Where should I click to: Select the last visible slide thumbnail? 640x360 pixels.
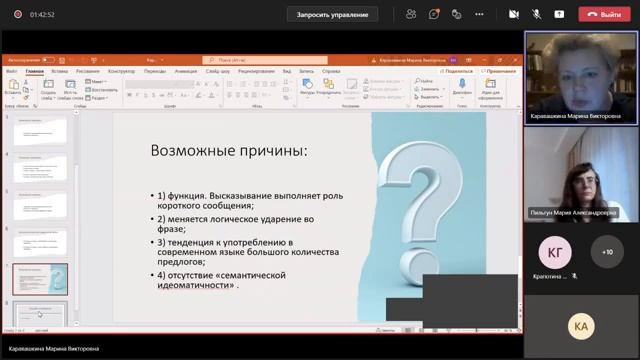[40, 313]
